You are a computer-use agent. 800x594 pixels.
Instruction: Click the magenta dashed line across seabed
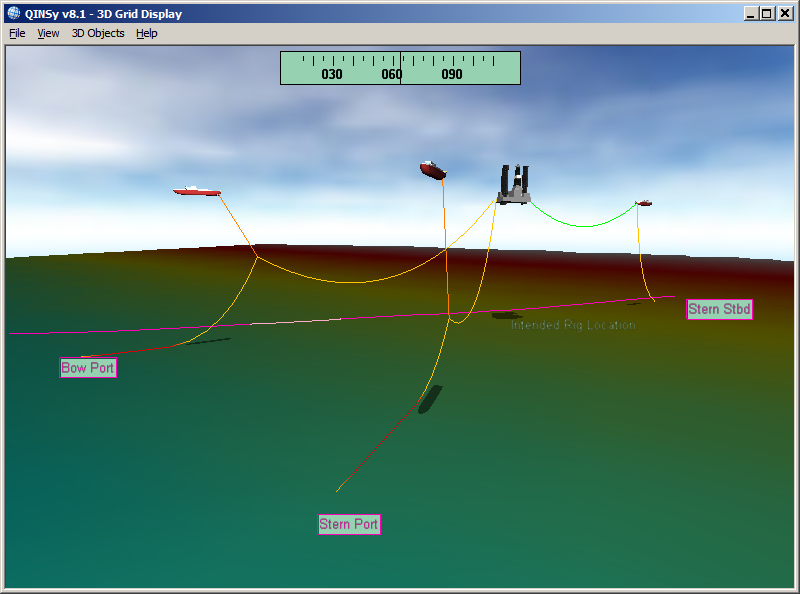pos(300,324)
